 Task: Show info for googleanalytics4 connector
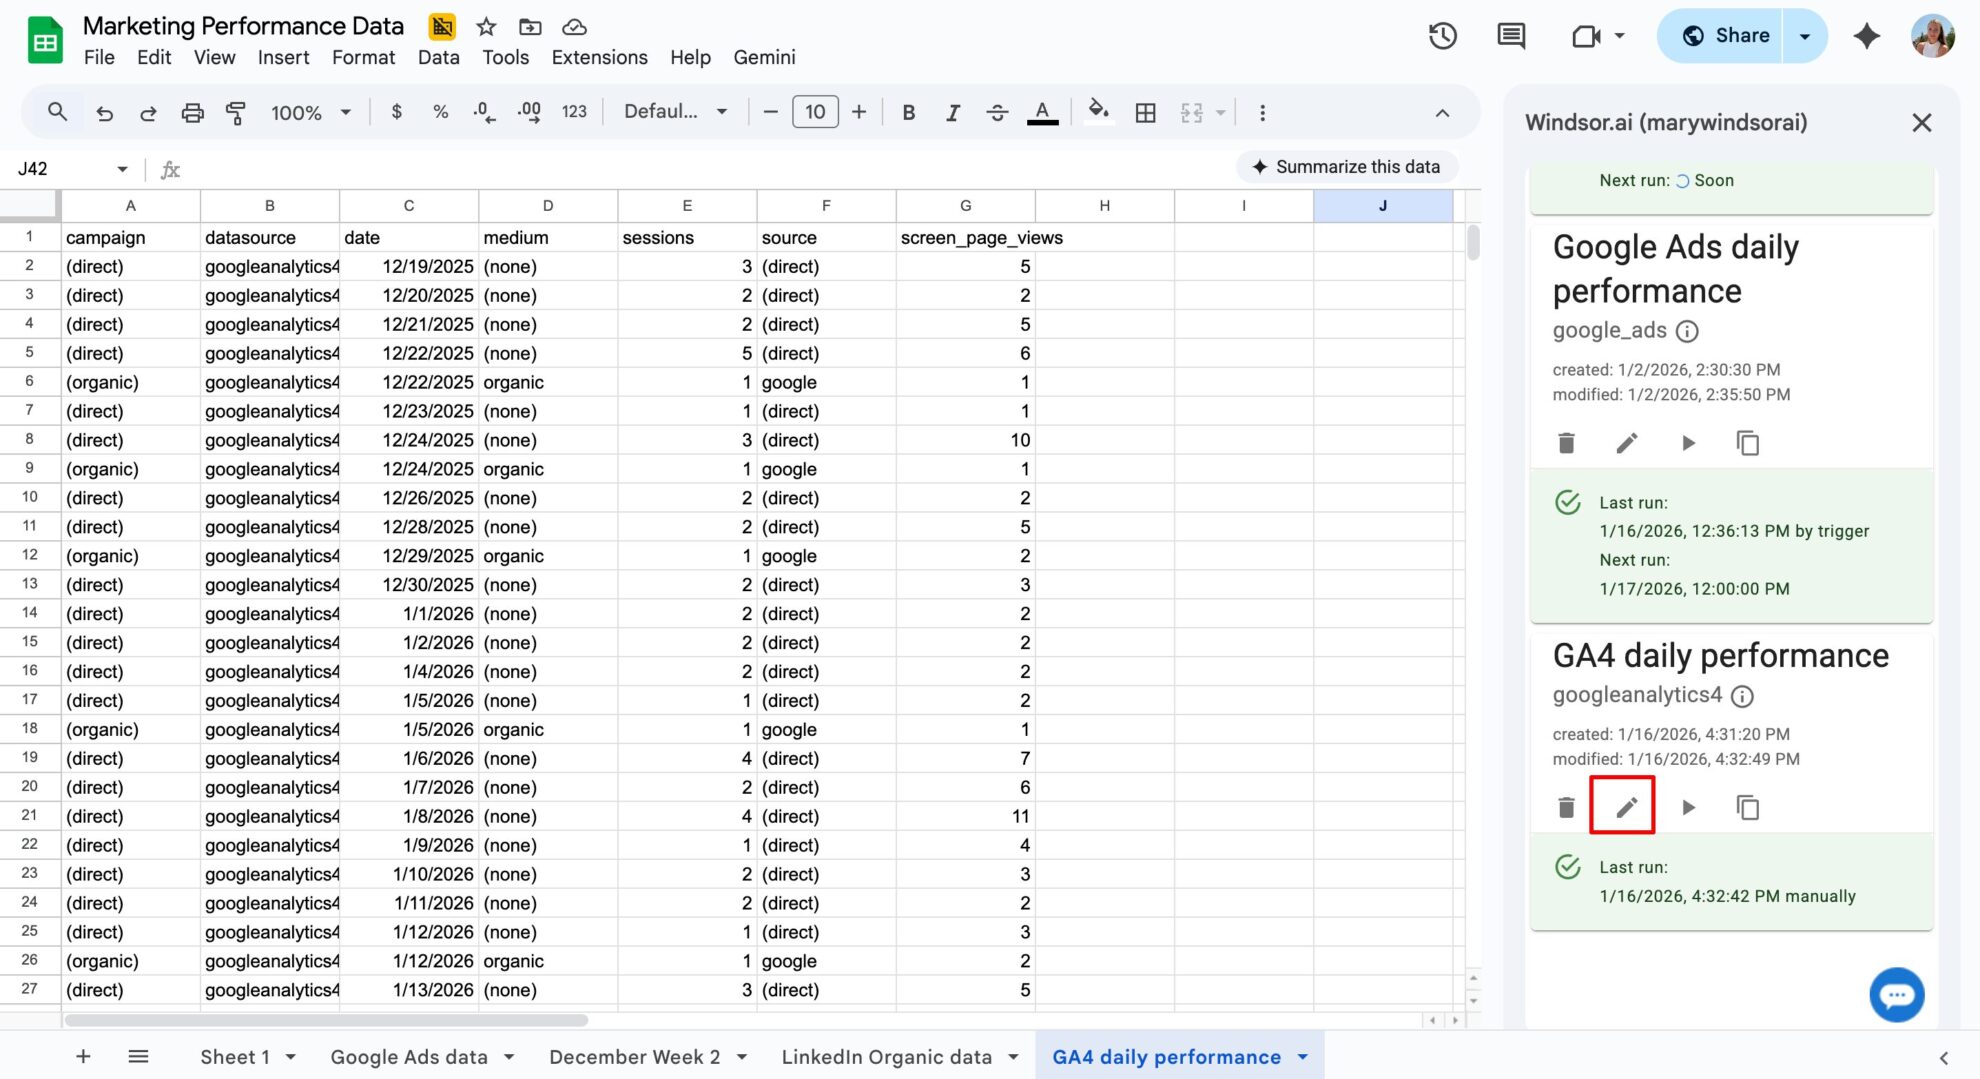click(x=1742, y=696)
